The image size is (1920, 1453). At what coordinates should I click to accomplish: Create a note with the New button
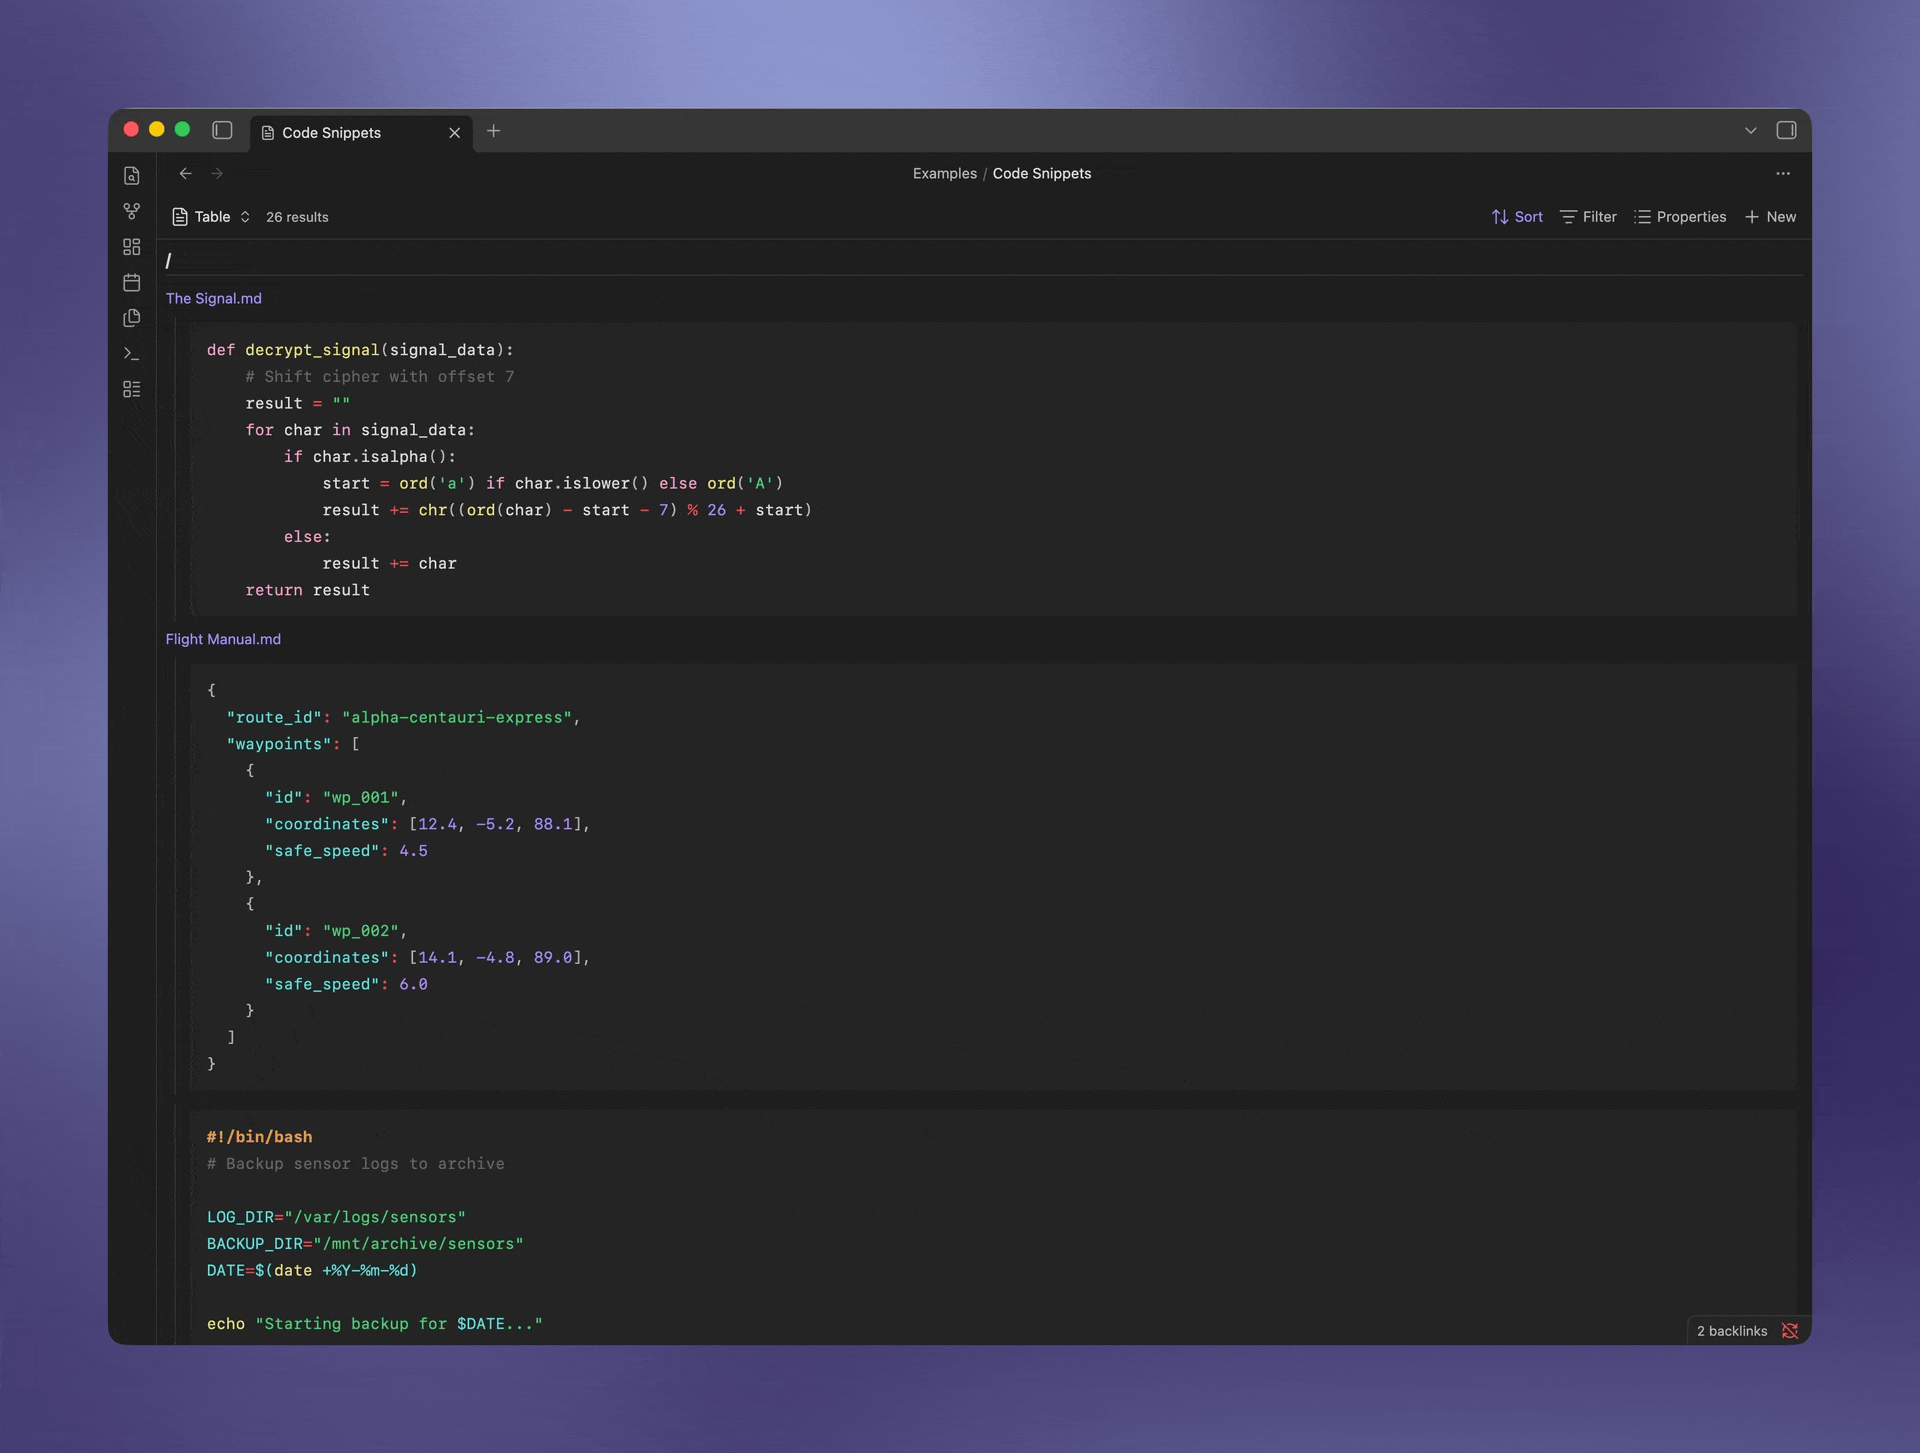1770,216
